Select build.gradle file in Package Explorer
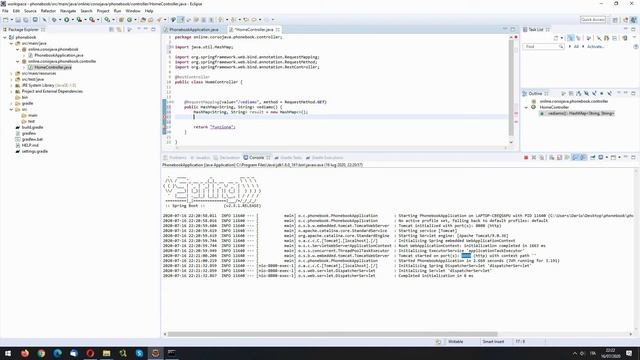640x360 pixels. pyautogui.click(x=32, y=127)
